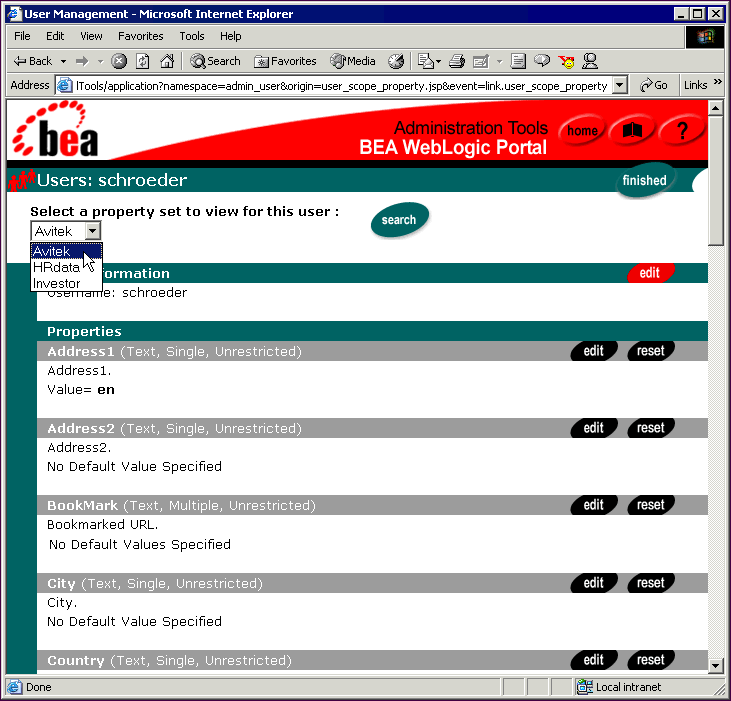This screenshot has width=731, height=701.
Task: Open the Favorites pane in toolbar
Action: pyautogui.click(x=285, y=61)
